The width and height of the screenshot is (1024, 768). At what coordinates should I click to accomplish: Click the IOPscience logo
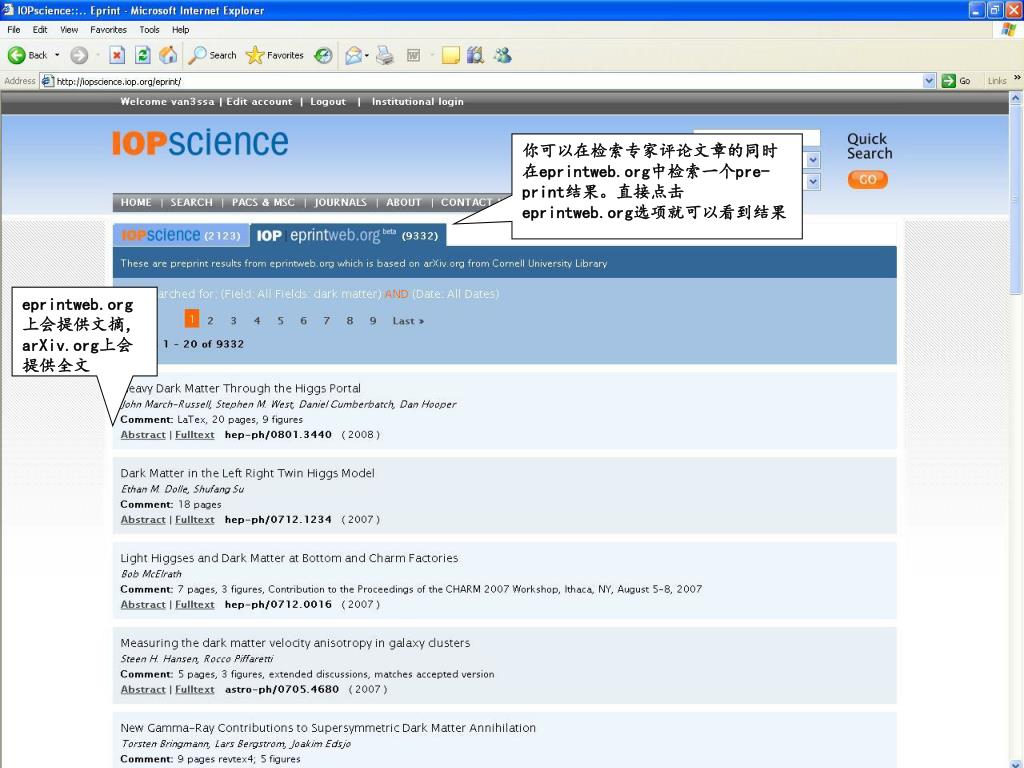point(200,142)
